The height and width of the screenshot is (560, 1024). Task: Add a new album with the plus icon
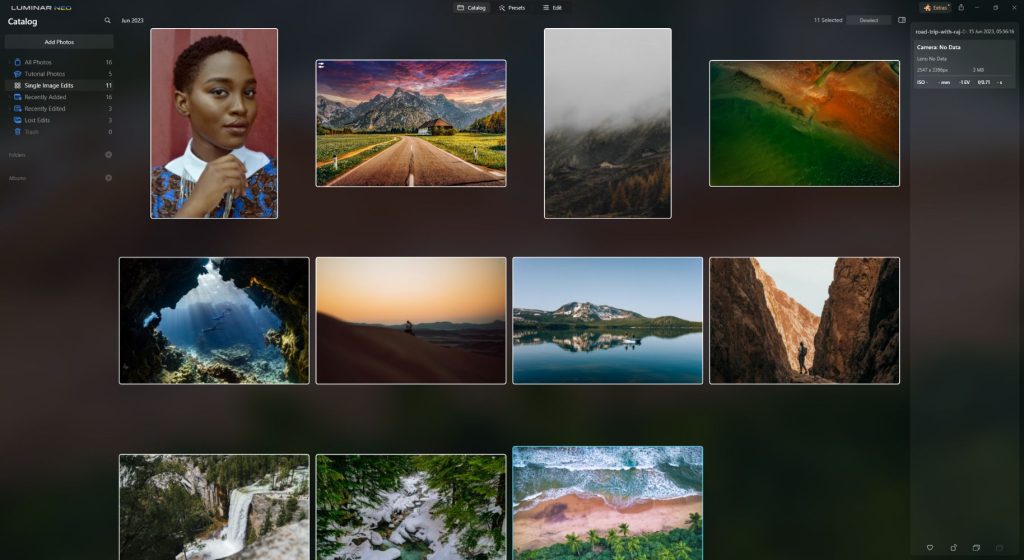pos(108,178)
